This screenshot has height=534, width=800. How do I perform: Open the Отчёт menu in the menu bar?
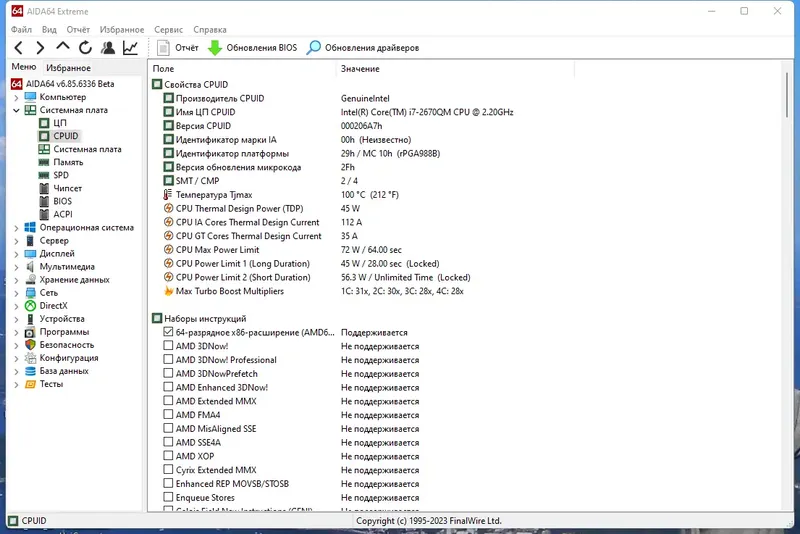78,30
